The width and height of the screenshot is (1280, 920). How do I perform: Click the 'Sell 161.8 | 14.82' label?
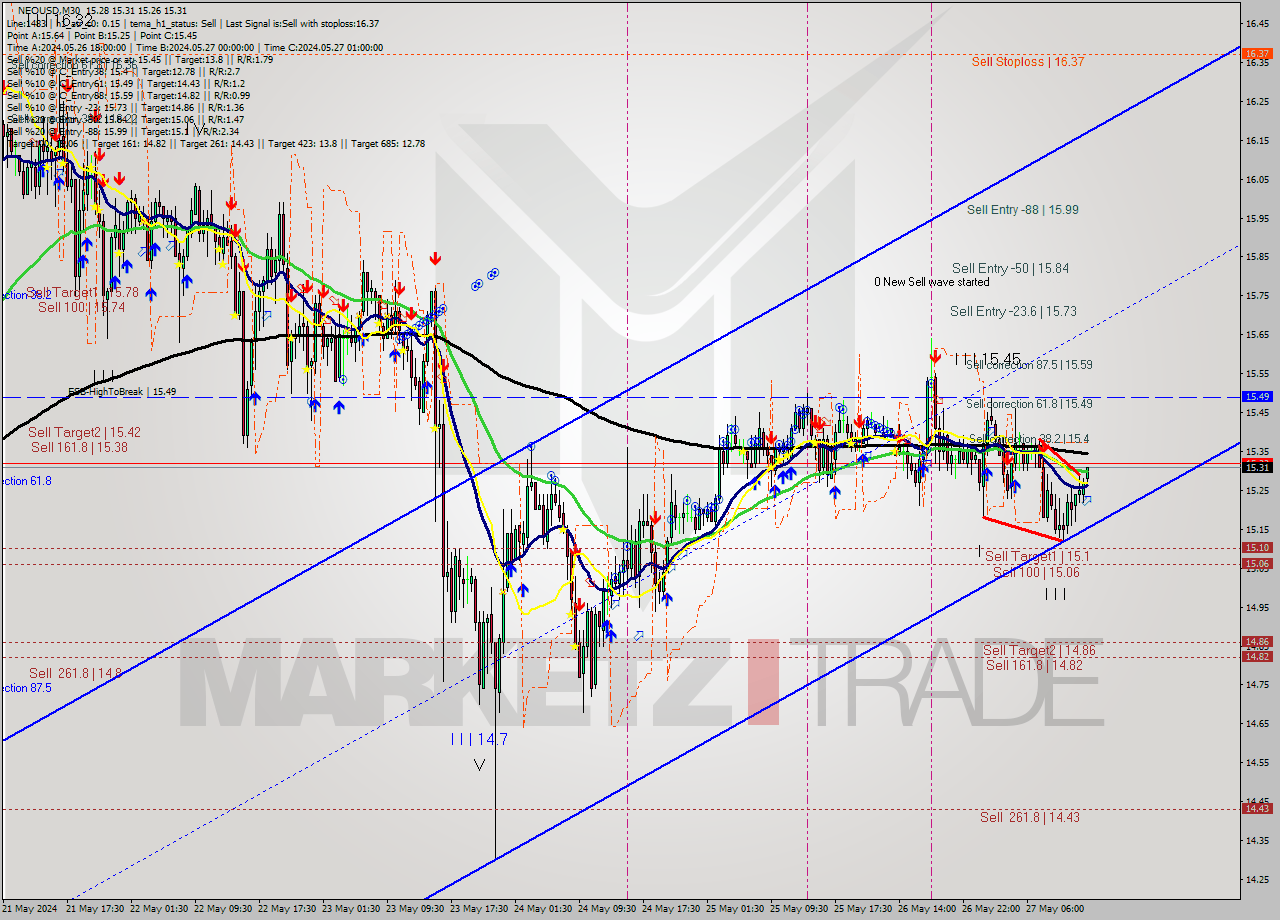1034,665
